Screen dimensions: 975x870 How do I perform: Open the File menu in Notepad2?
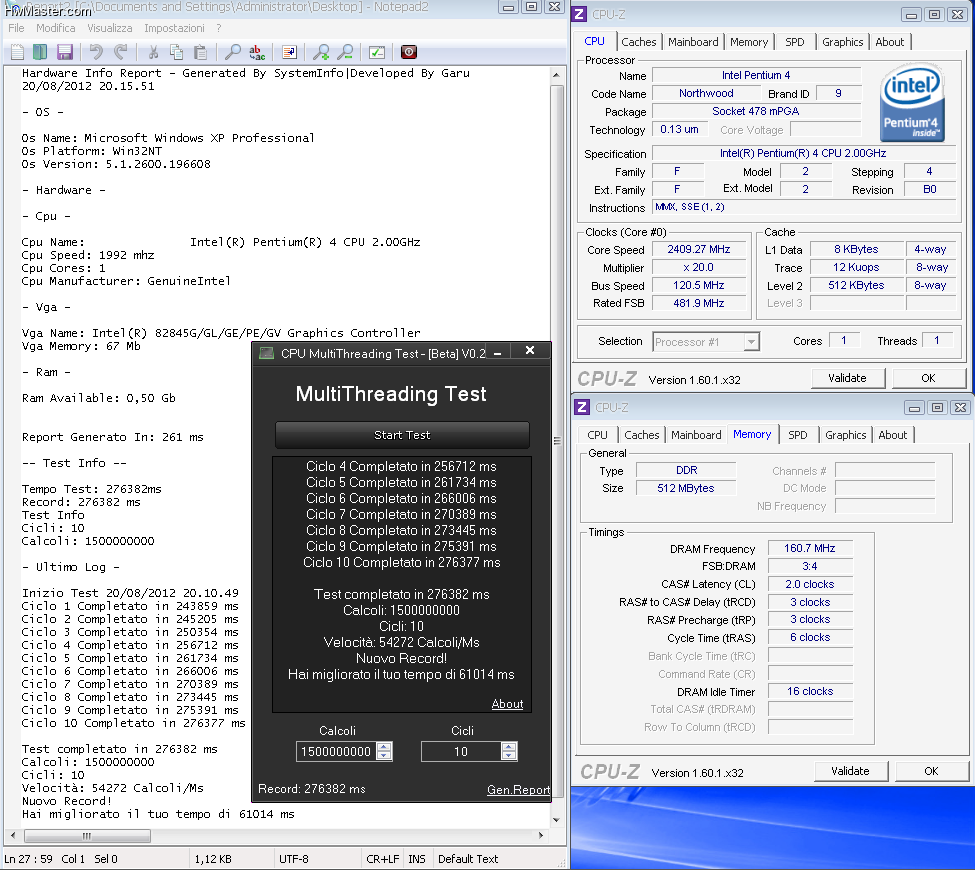pos(16,28)
